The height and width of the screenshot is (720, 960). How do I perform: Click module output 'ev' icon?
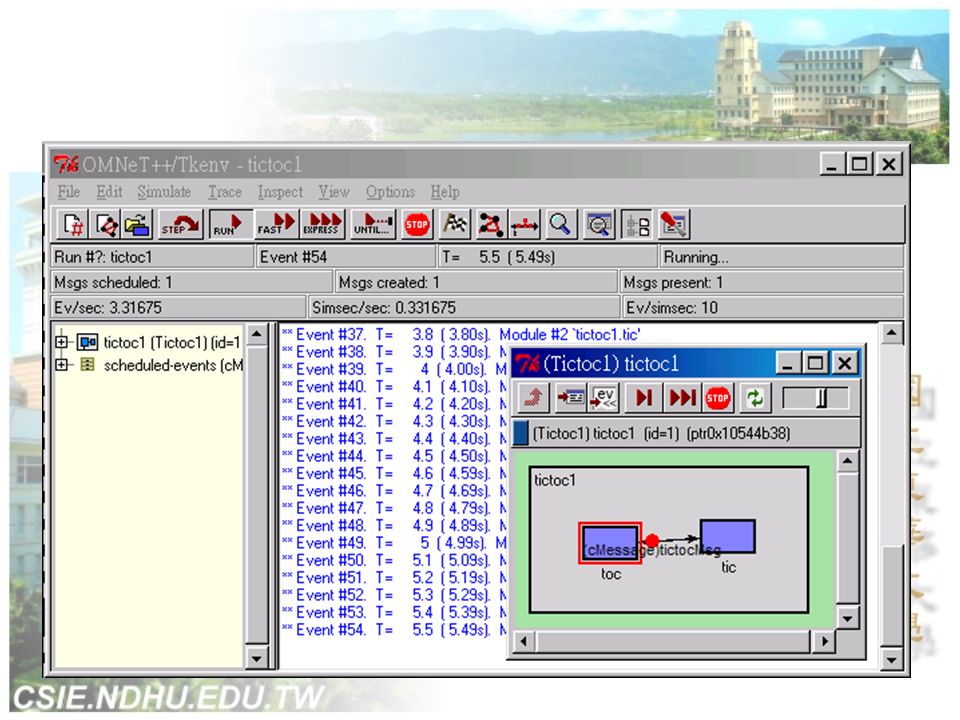point(604,399)
